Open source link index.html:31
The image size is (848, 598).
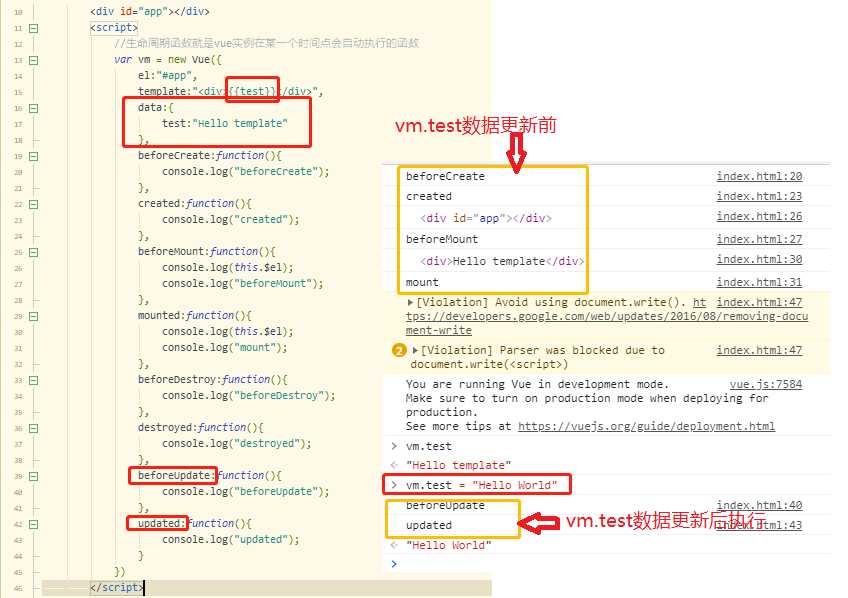pyautogui.click(x=759, y=282)
